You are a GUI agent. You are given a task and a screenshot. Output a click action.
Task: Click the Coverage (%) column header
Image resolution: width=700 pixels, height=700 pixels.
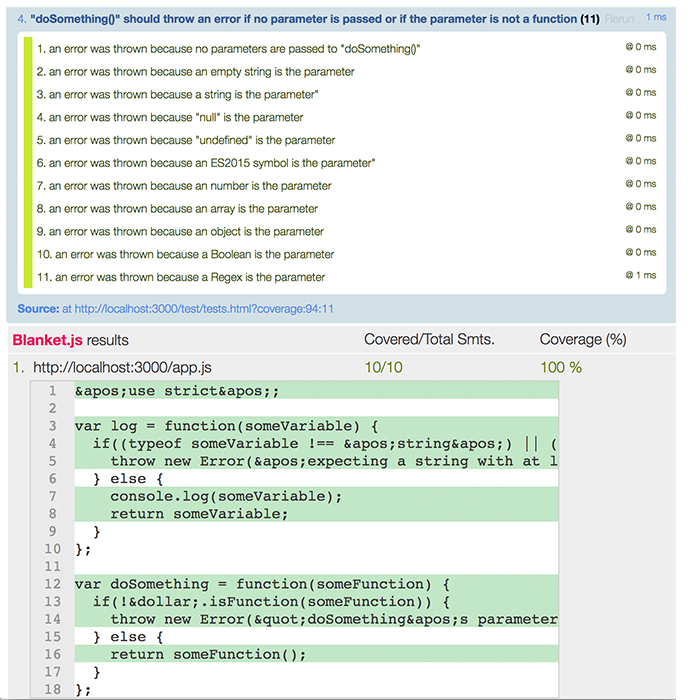[583, 340]
